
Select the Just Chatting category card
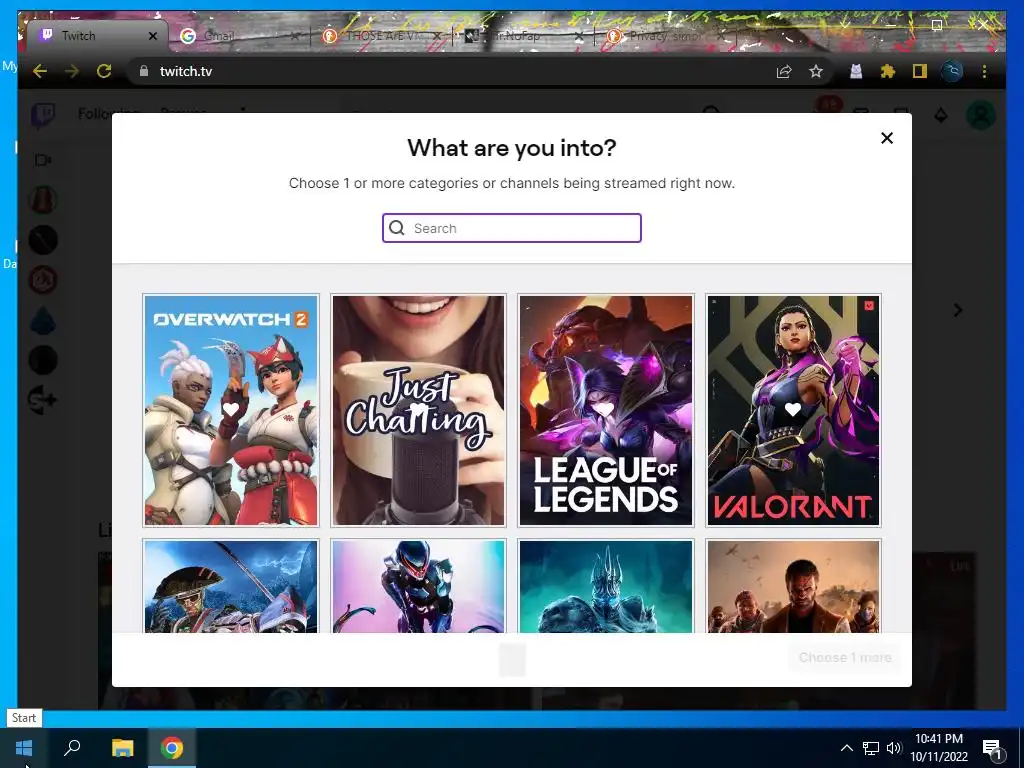[x=418, y=410]
